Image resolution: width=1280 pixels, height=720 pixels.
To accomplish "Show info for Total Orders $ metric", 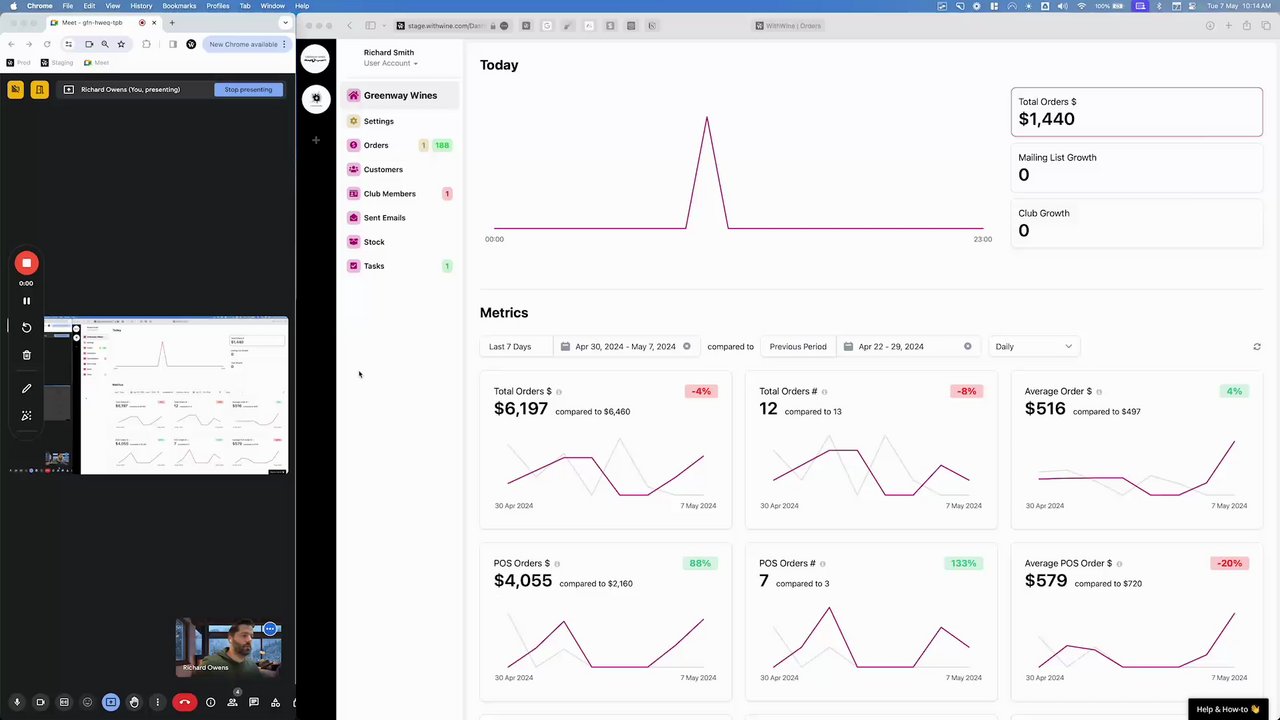I will [x=559, y=392].
